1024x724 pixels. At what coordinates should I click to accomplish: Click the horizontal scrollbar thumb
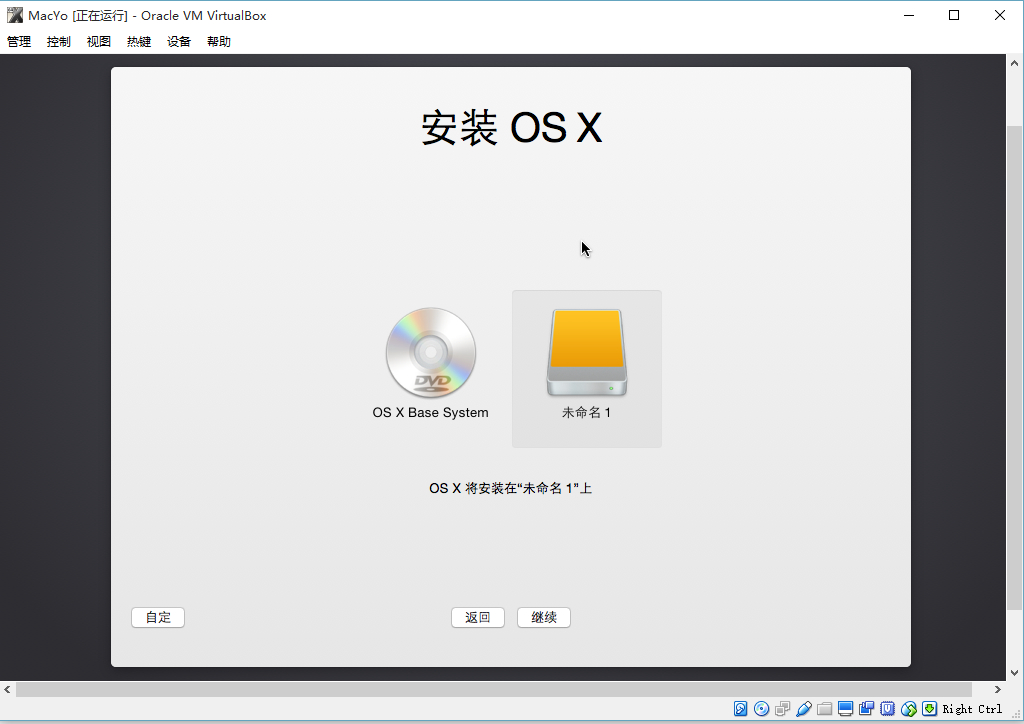[x=494, y=689]
